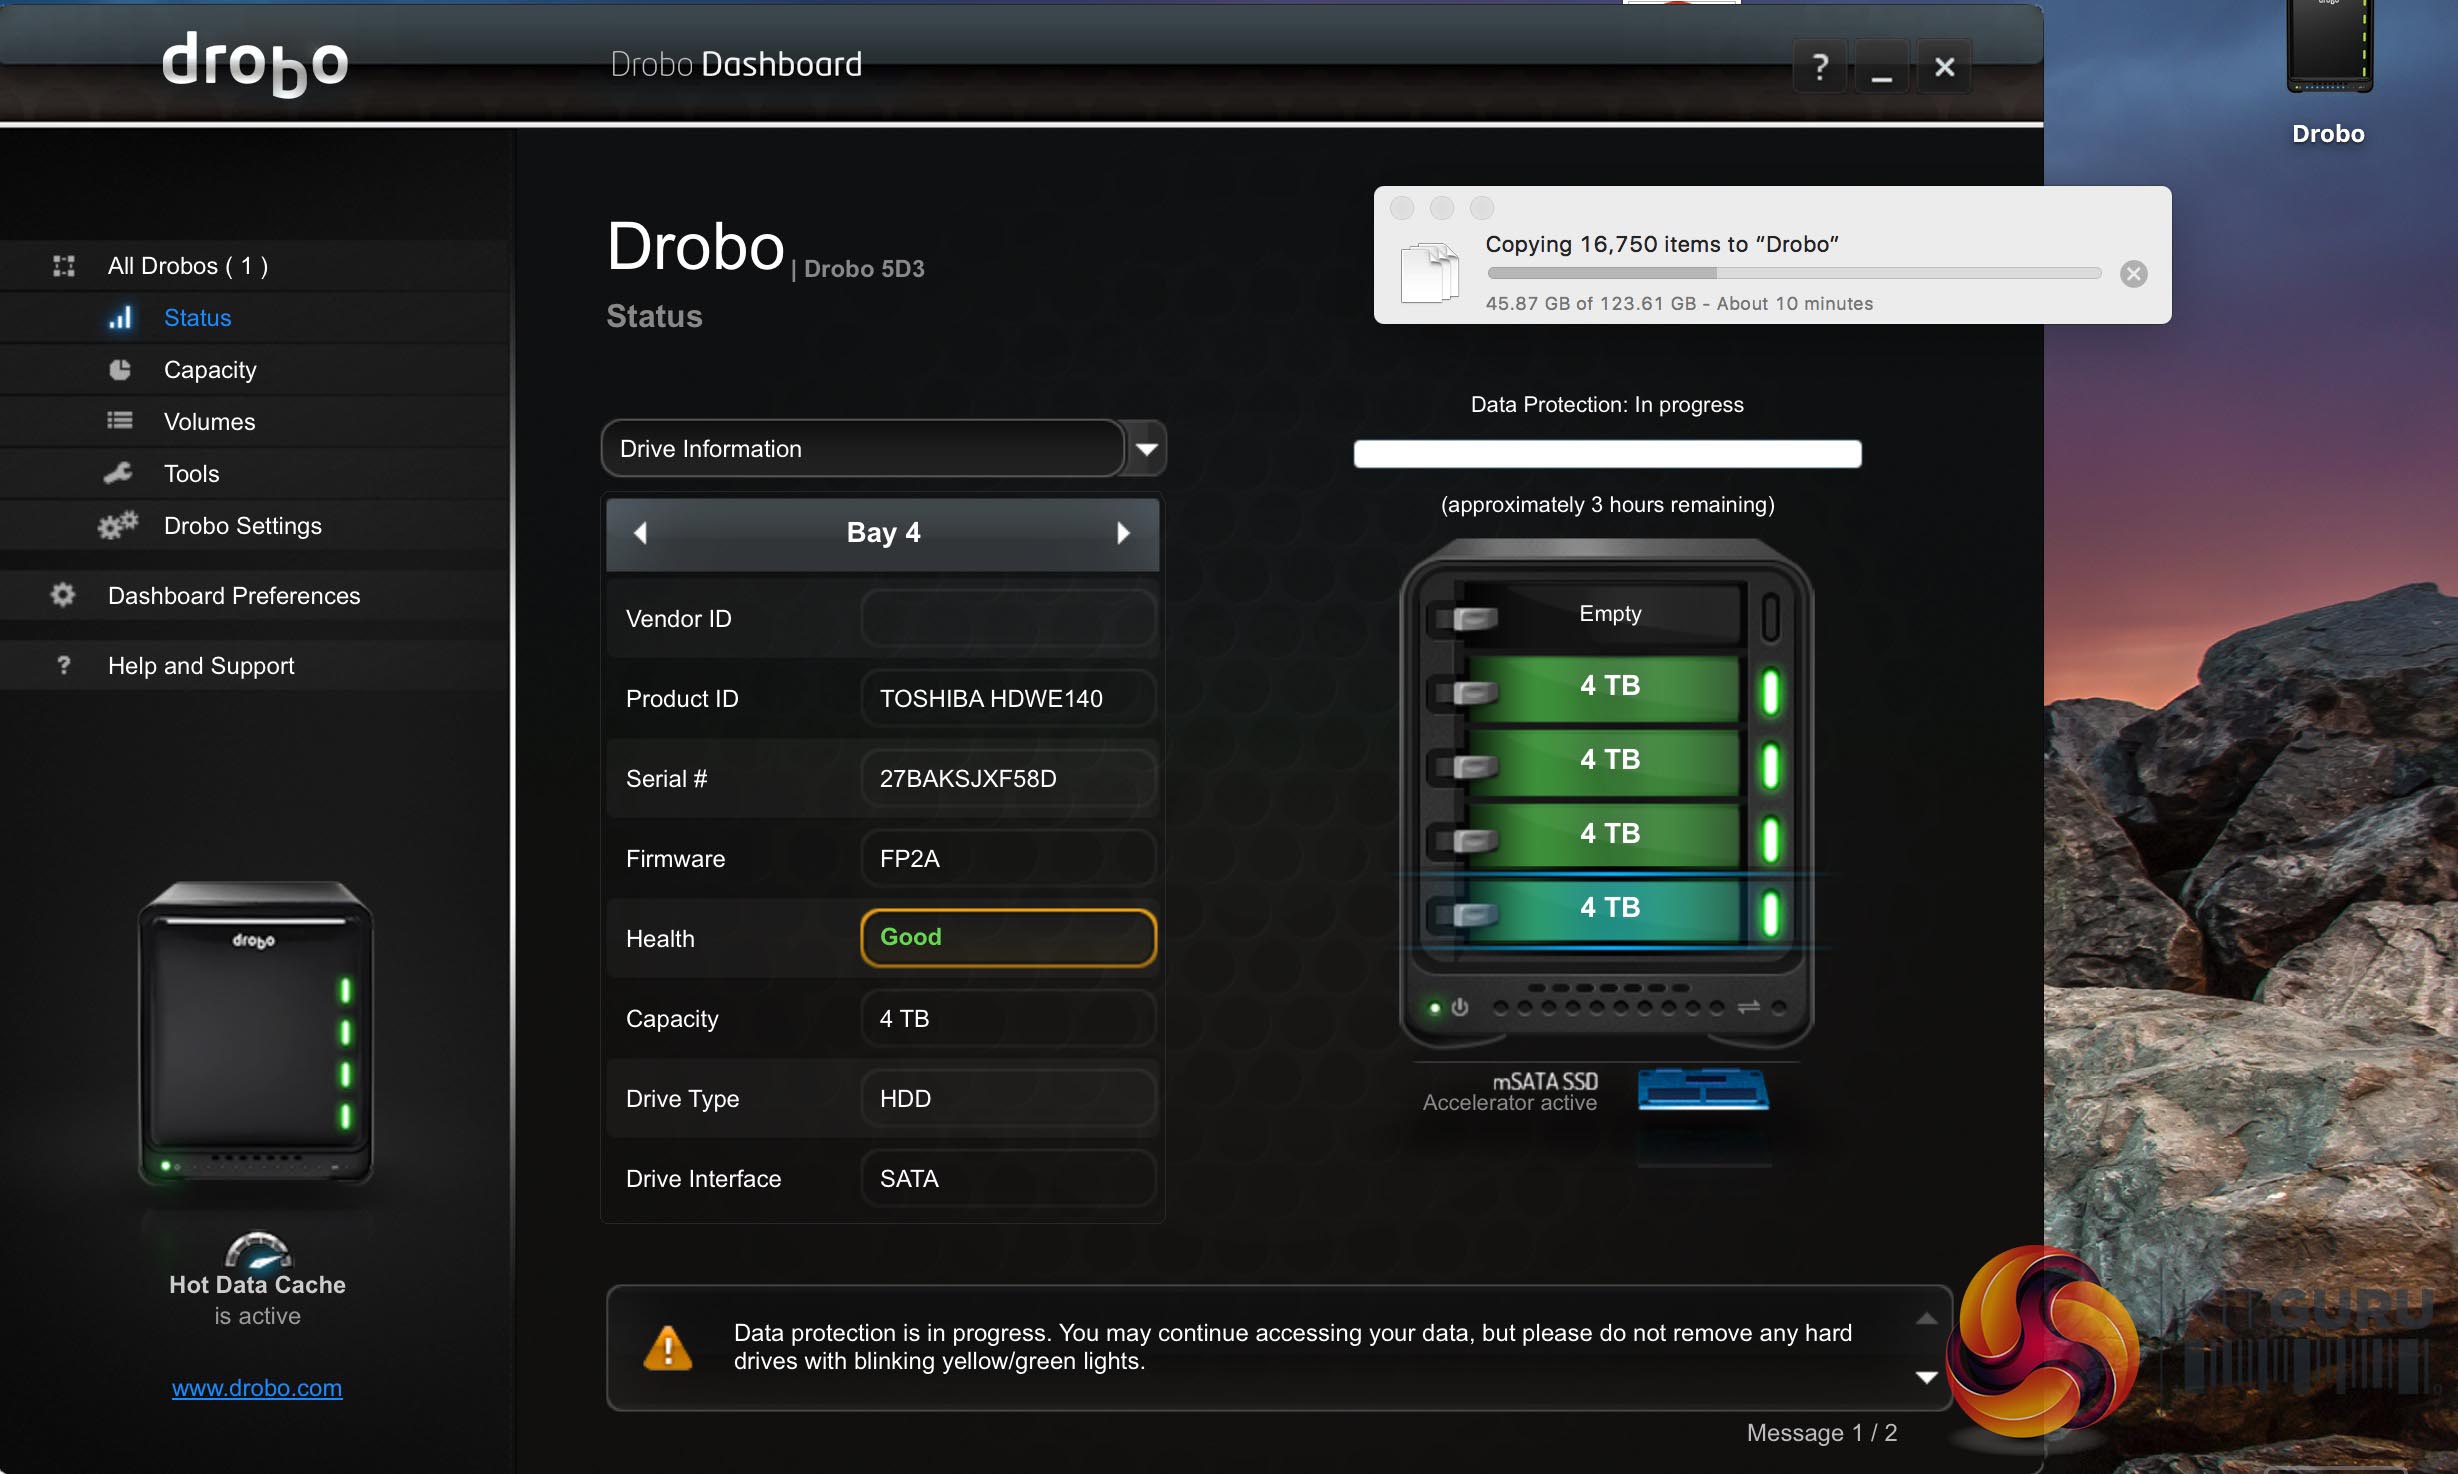Open the www.drobo.com link
This screenshot has width=2458, height=1474.
tap(257, 1388)
